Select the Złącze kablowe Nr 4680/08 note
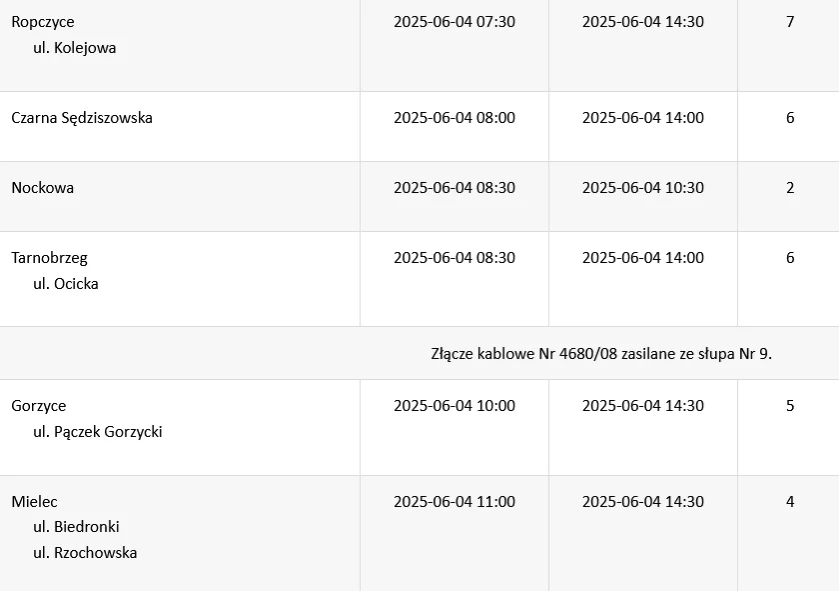The width and height of the screenshot is (839, 591). tap(601, 354)
